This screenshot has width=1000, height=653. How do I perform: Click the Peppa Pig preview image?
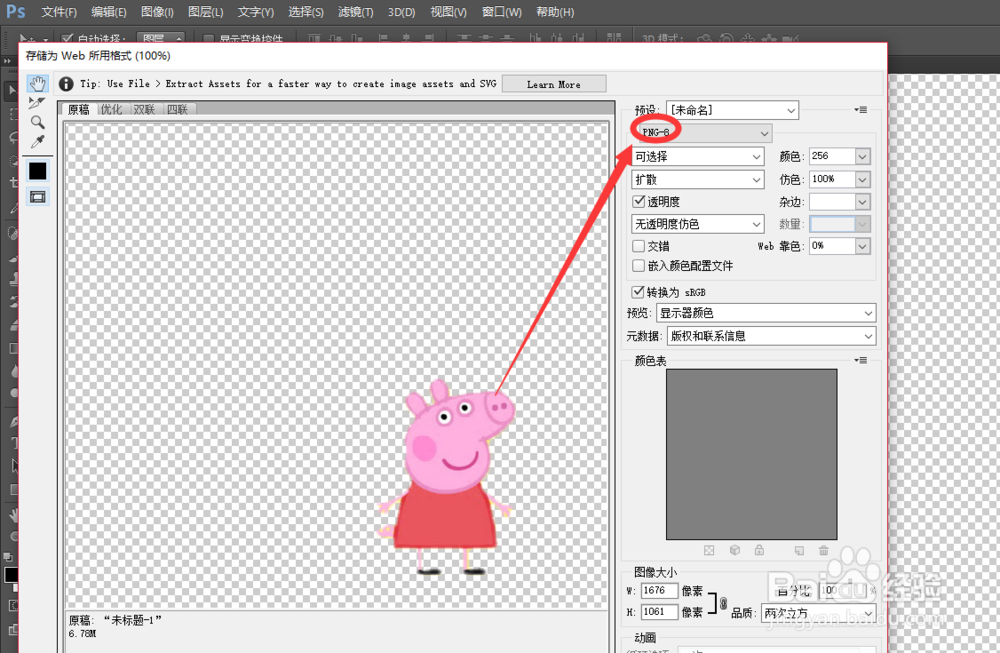pyautogui.click(x=446, y=478)
